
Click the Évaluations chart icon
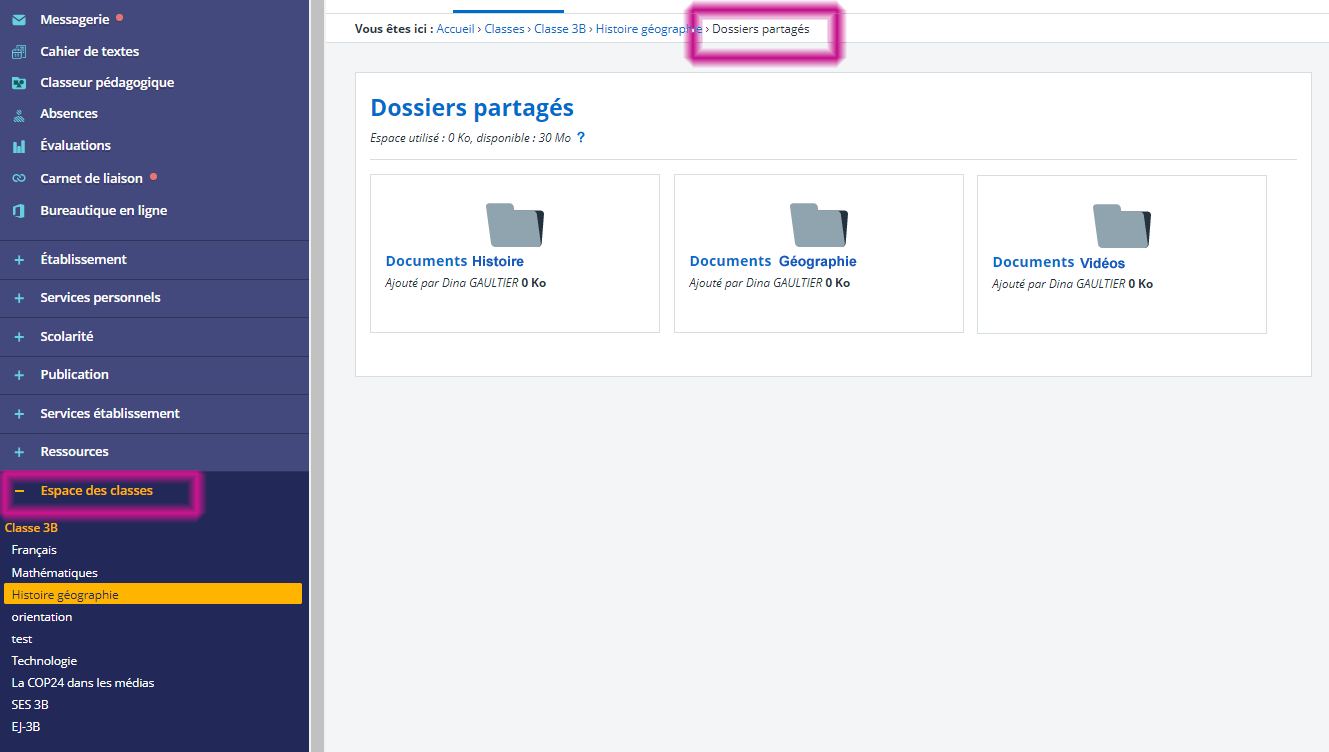point(18,146)
